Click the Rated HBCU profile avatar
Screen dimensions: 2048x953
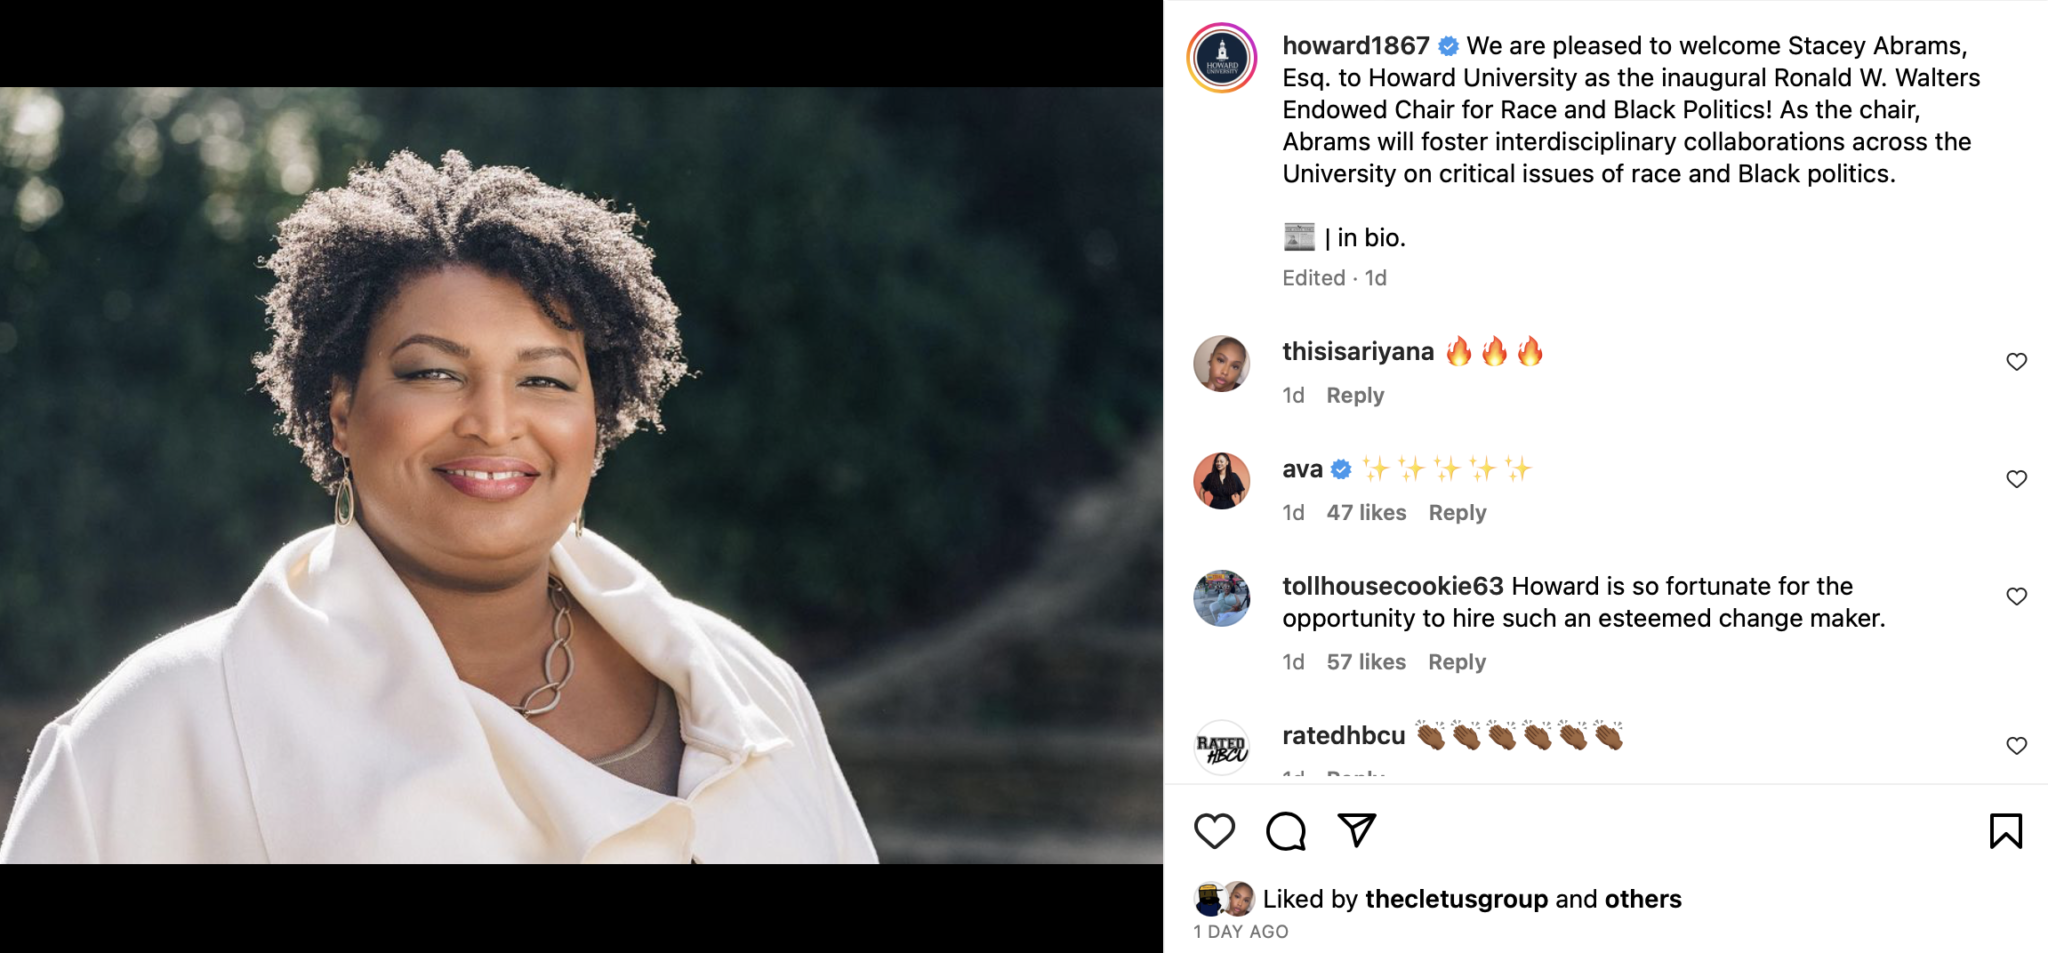coord(1222,746)
